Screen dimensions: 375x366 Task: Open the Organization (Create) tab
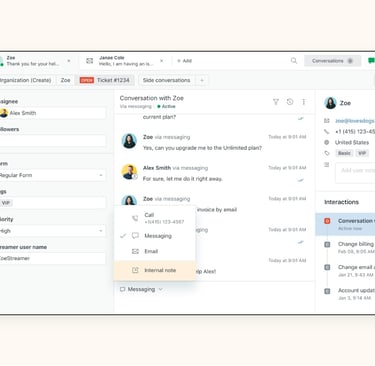(x=26, y=80)
